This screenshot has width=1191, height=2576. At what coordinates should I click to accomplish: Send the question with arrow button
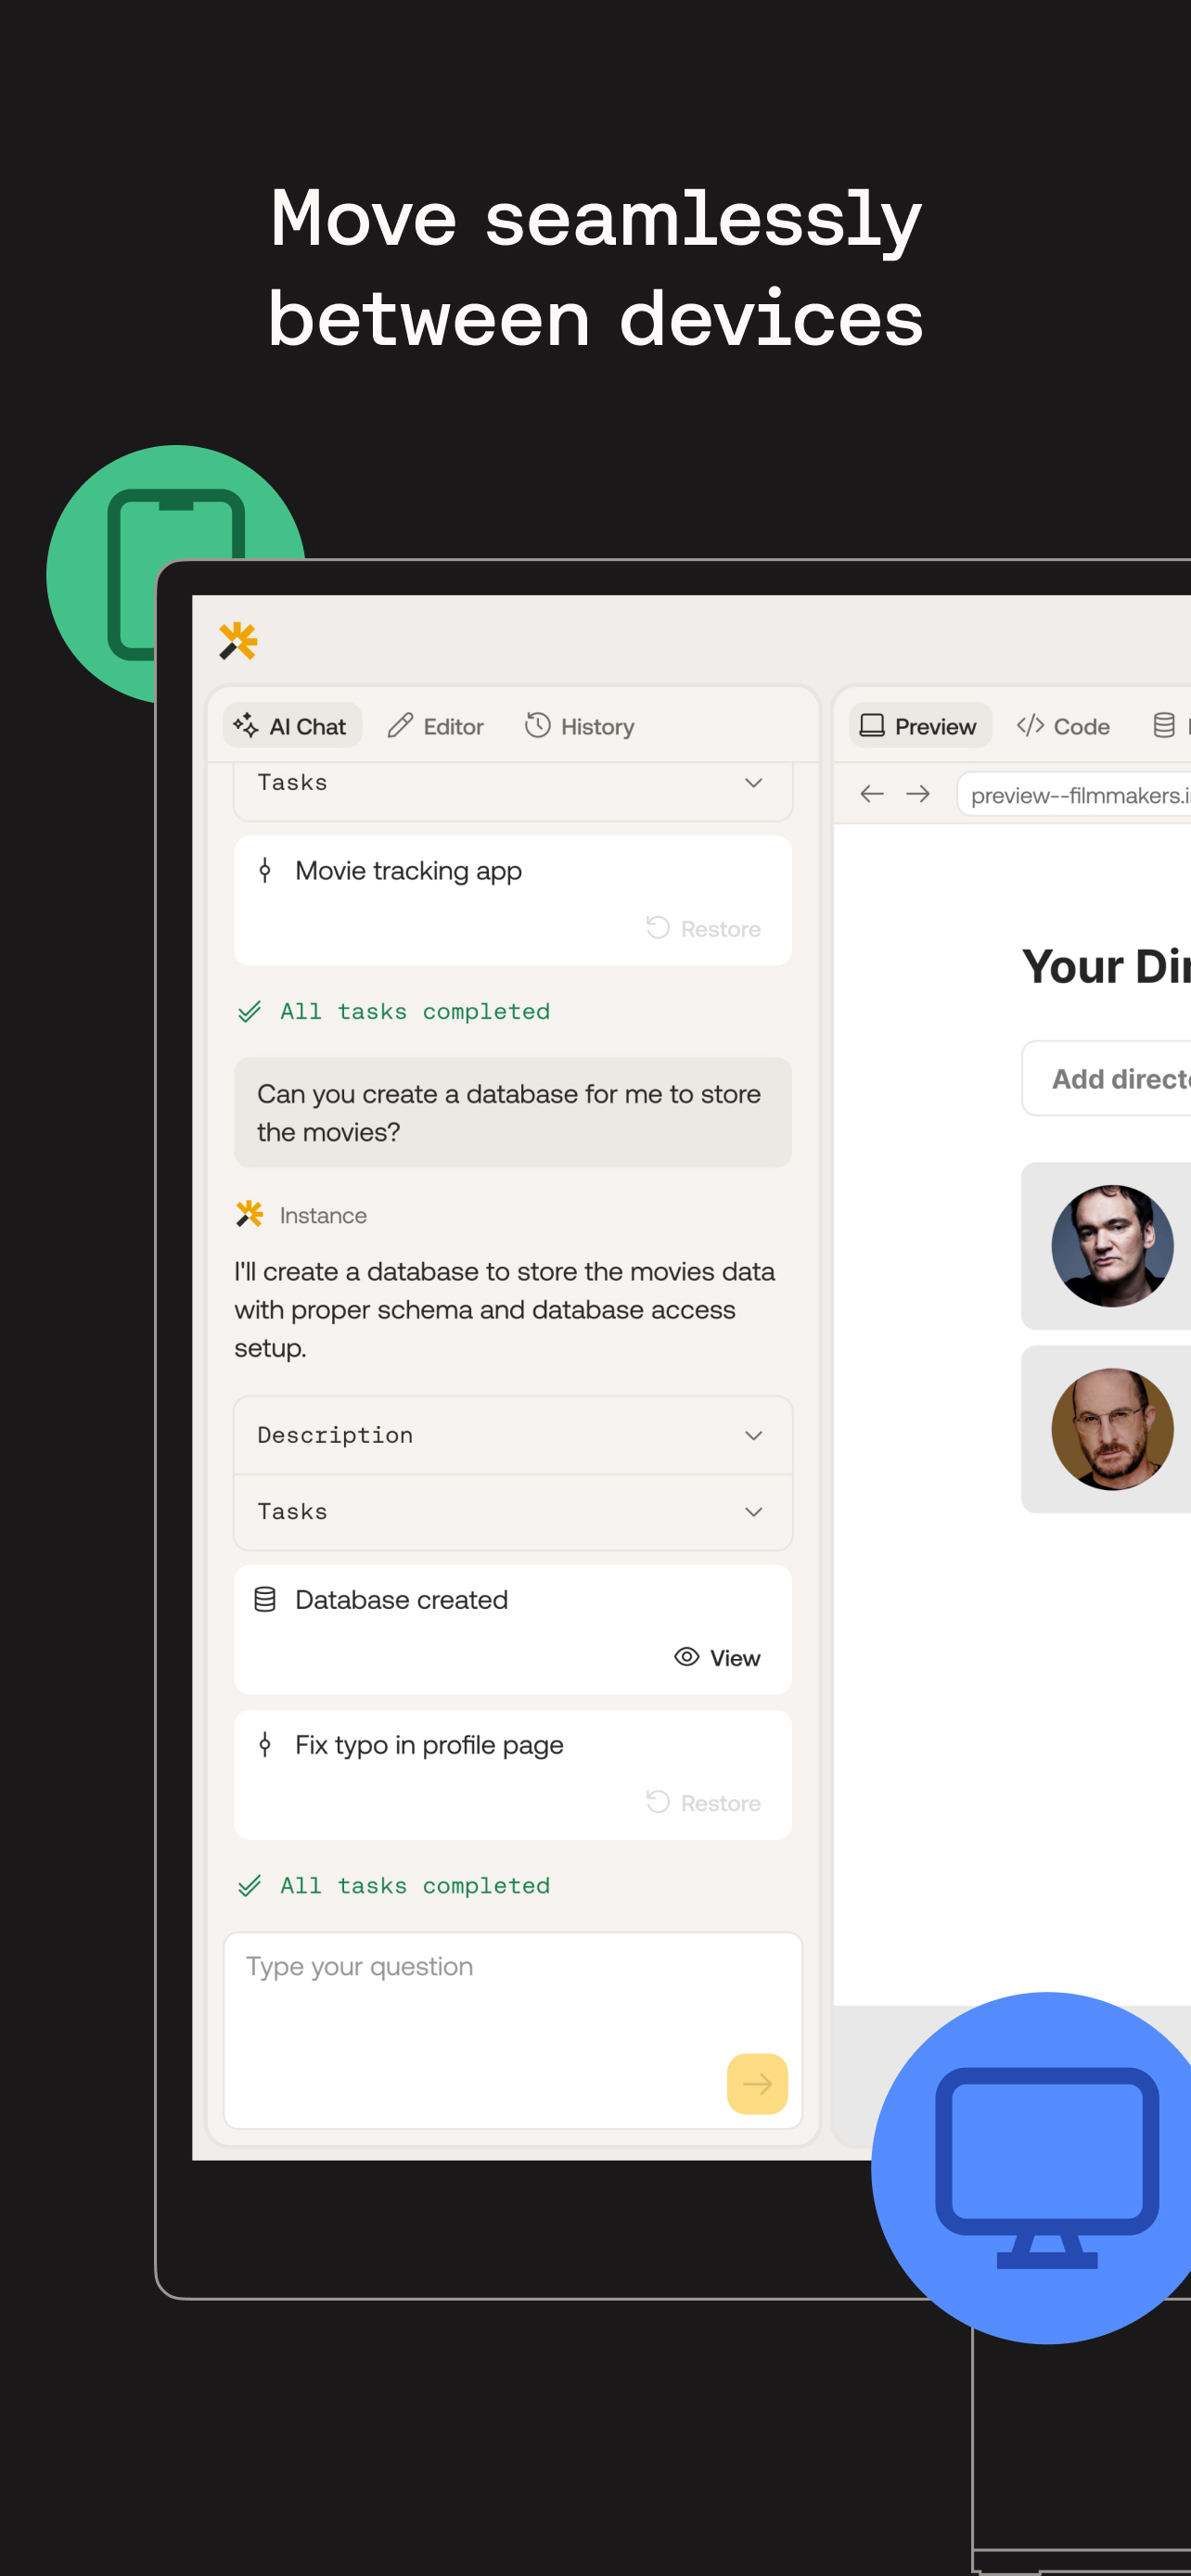[x=757, y=2084]
